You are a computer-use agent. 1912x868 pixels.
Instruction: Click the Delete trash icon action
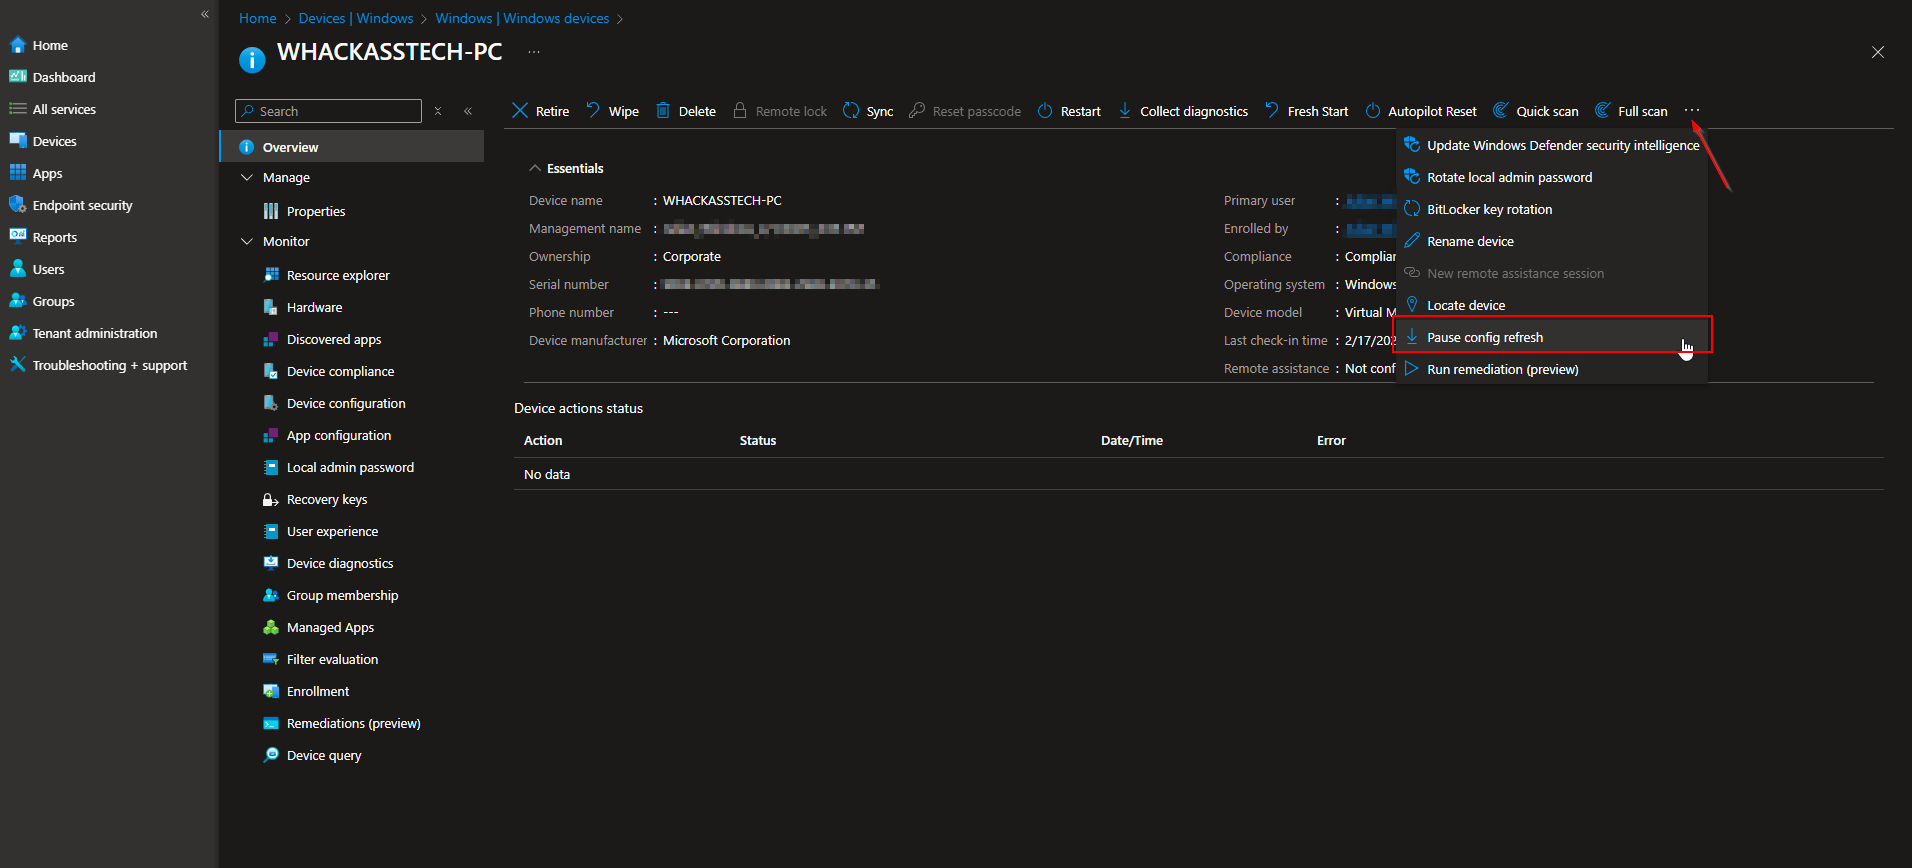click(x=685, y=111)
